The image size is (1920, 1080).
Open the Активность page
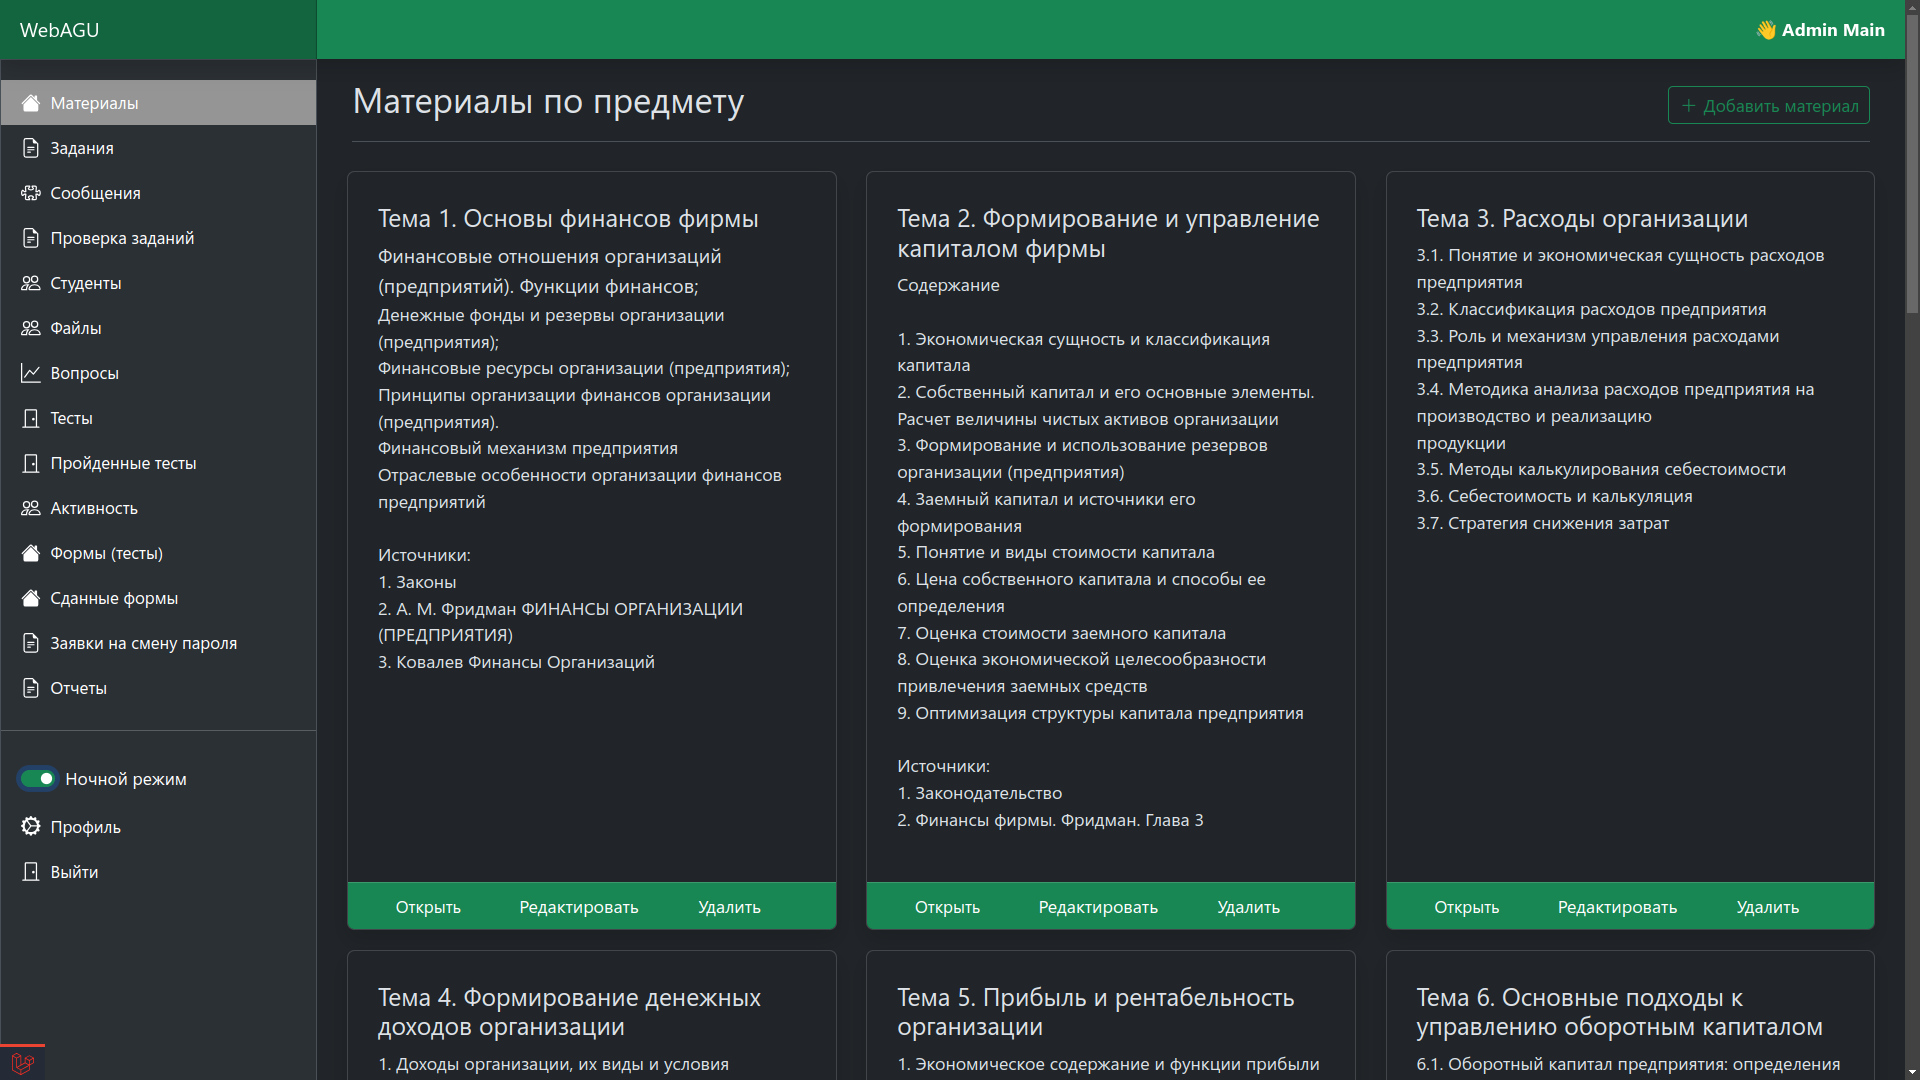point(158,508)
